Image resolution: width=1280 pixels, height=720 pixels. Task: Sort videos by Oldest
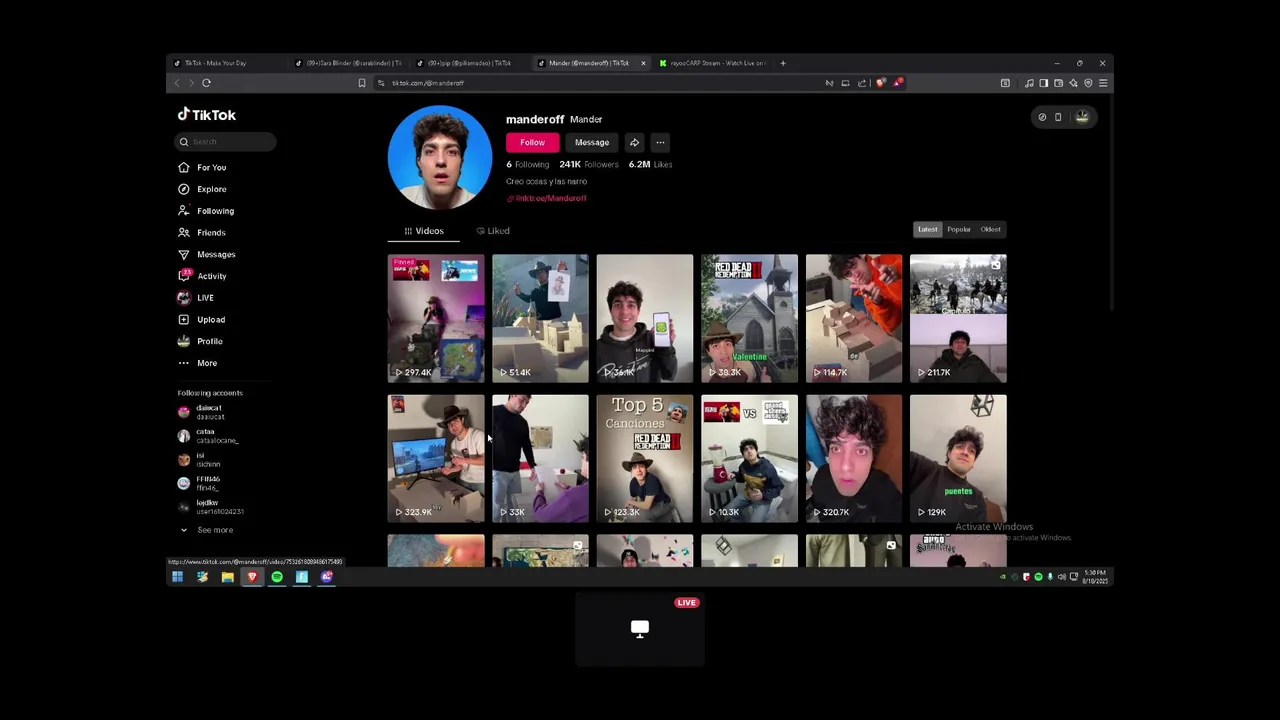click(990, 229)
